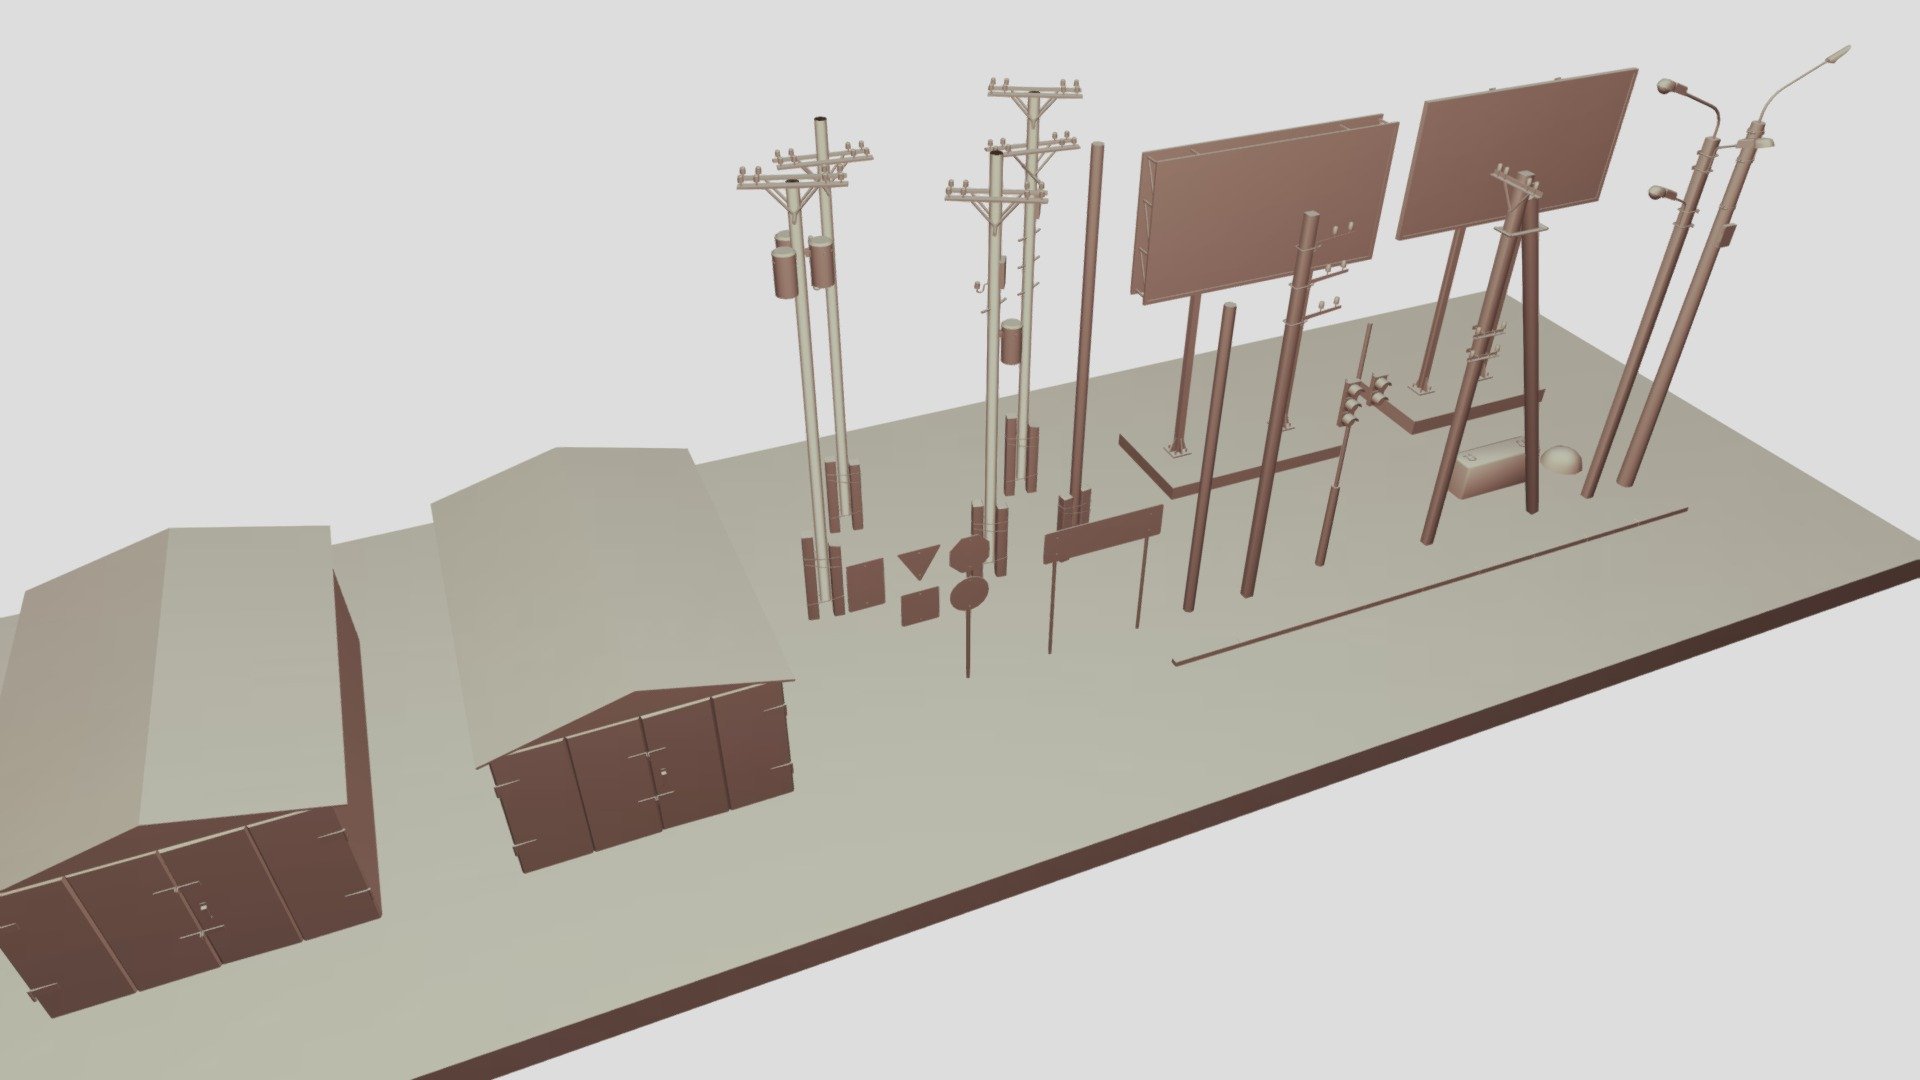1920x1080 pixels.
Task: Click the wide rectangular sign on two posts
Action: click(1102, 533)
